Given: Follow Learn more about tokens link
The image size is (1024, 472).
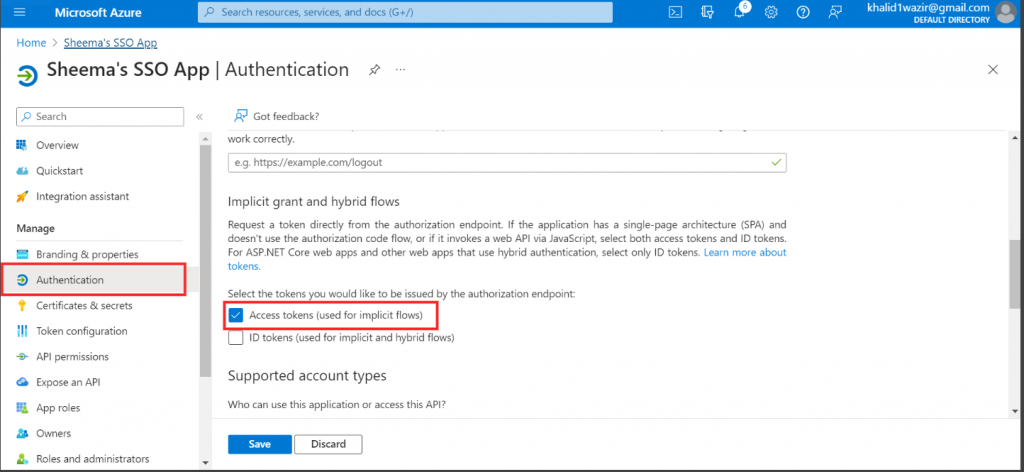Looking at the screenshot, I should (x=745, y=252).
